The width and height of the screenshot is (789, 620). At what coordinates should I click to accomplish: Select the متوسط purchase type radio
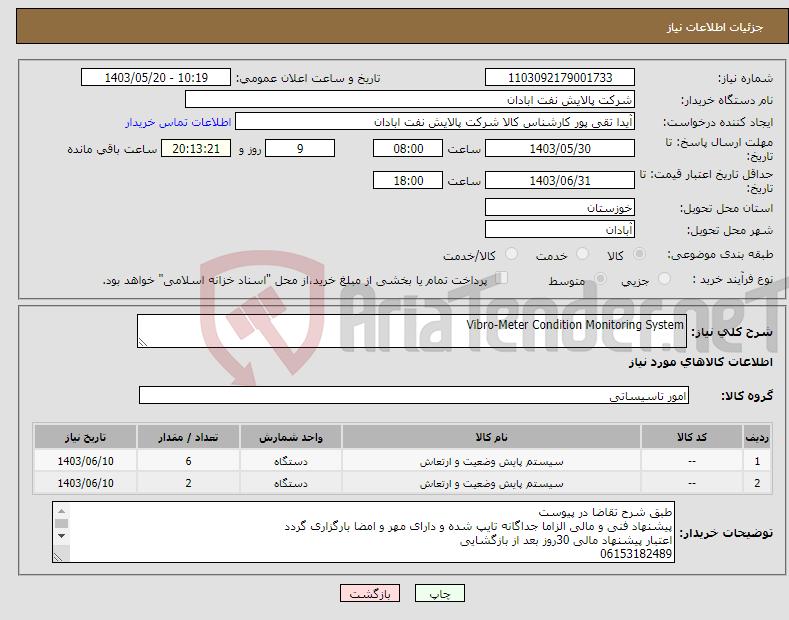coord(600,279)
